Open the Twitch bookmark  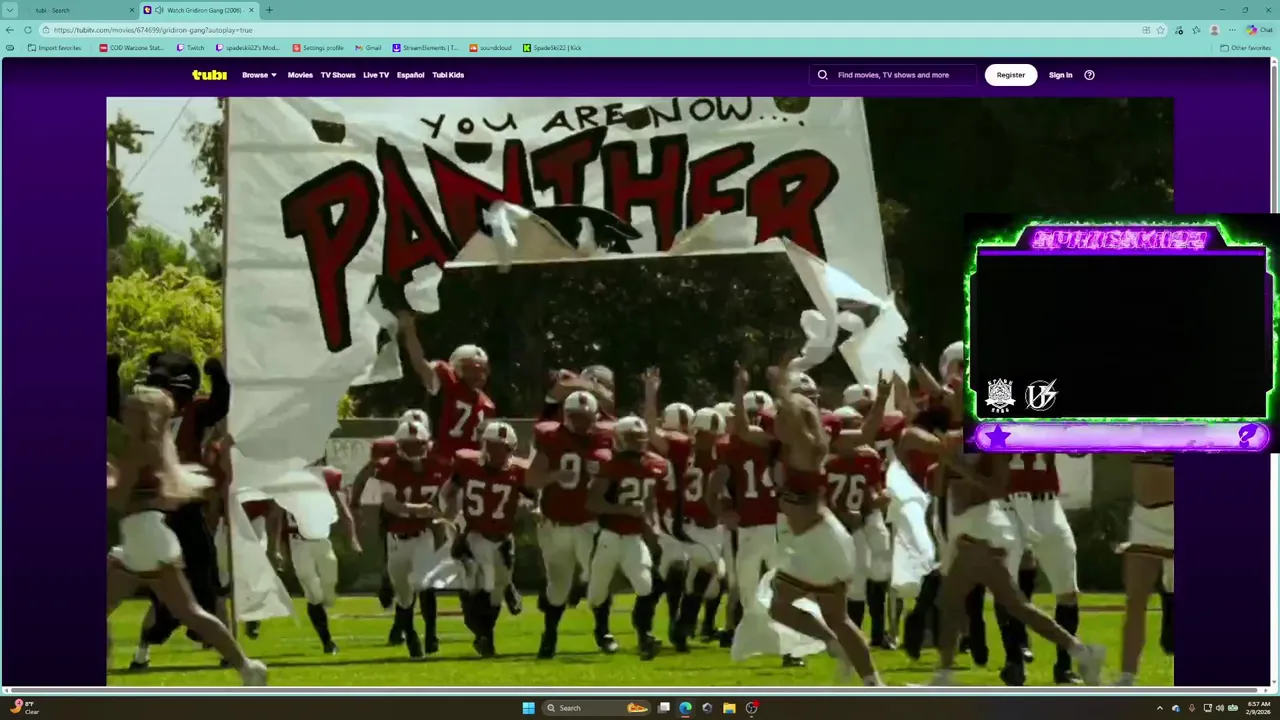[x=190, y=48]
